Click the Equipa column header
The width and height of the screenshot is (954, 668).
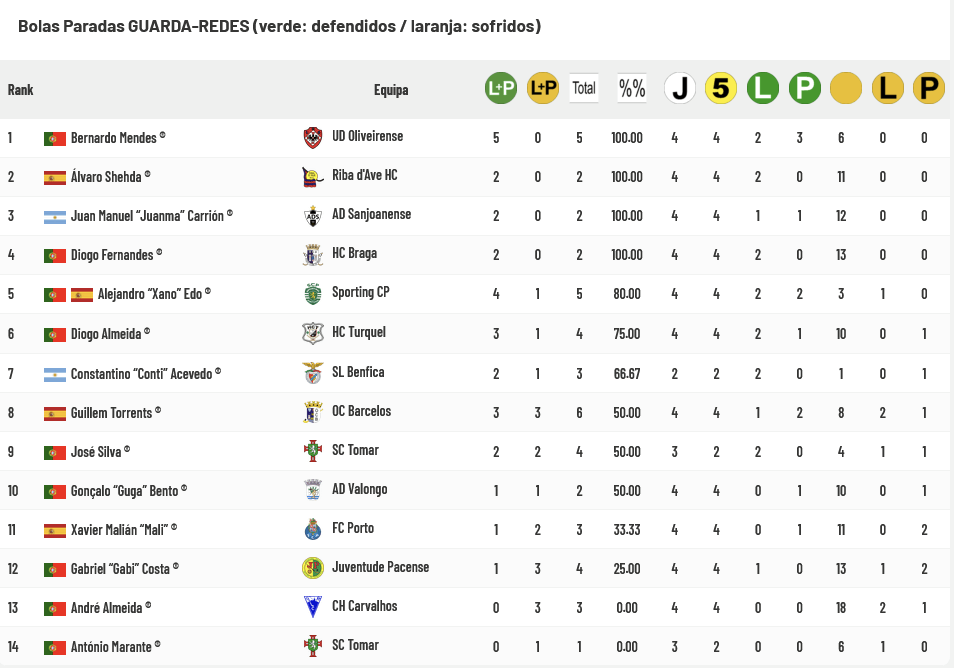pos(391,90)
